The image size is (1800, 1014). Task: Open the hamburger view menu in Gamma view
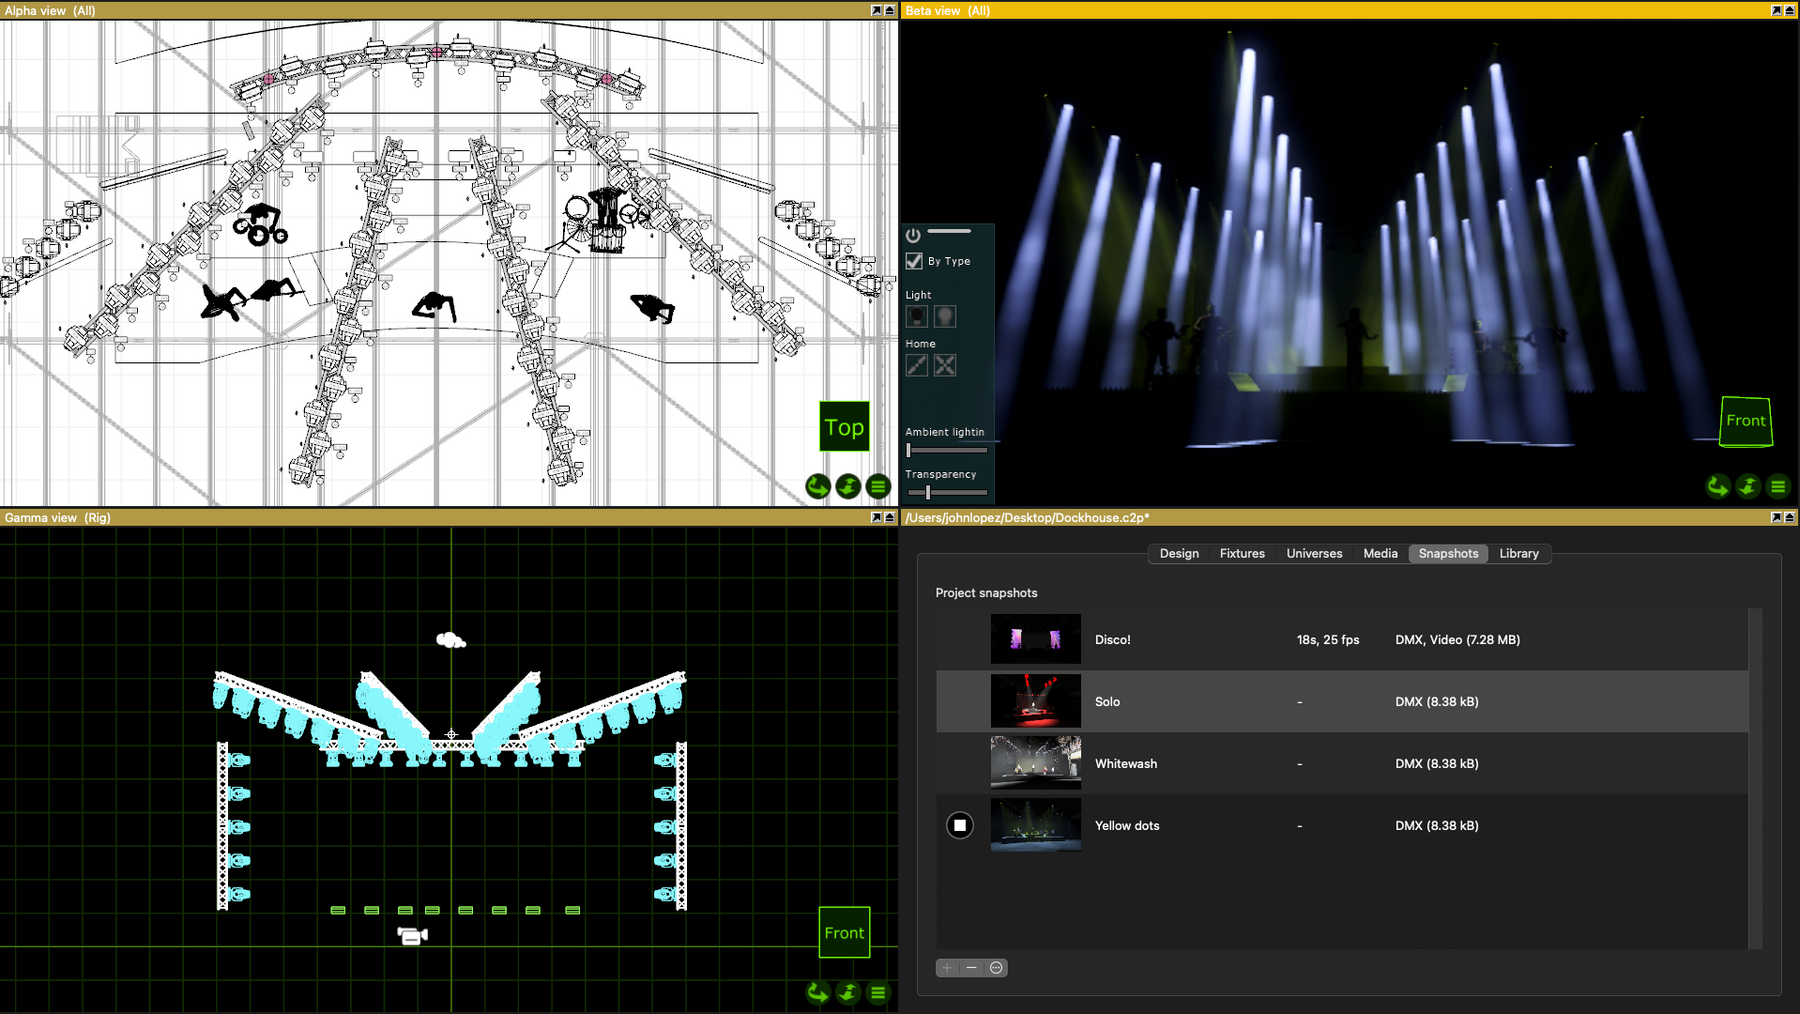click(877, 993)
